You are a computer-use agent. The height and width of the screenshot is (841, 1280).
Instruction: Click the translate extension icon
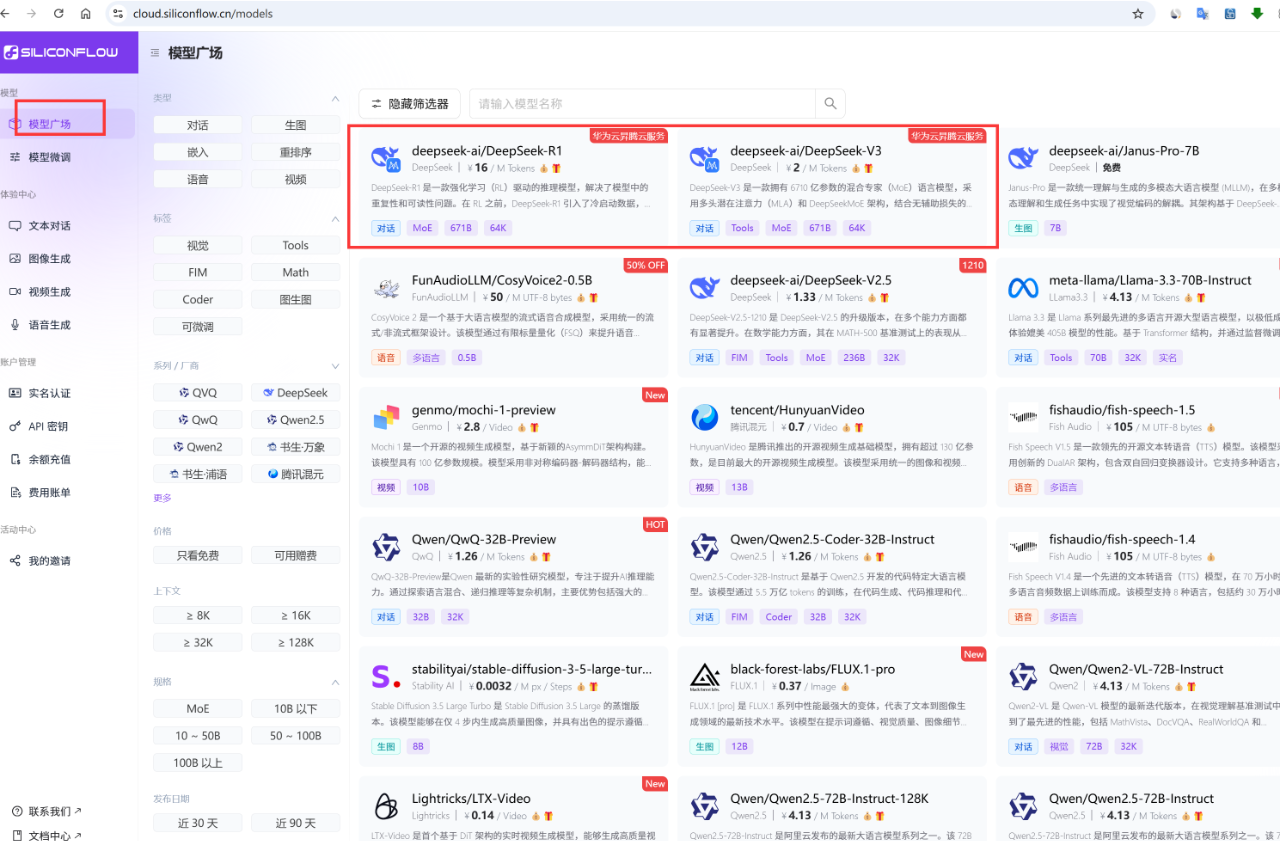coord(1202,14)
